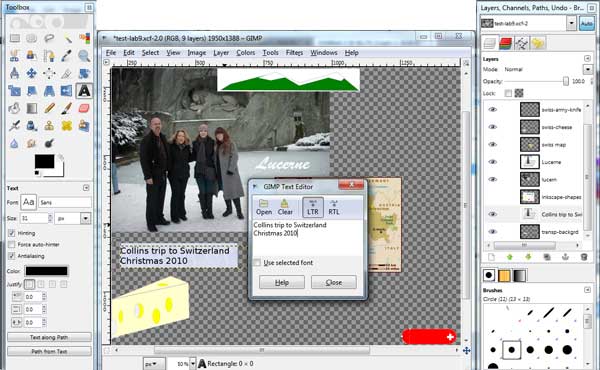Check Use selected font option
Image resolution: width=600 pixels, height=370 pixels.
[257, 263]
